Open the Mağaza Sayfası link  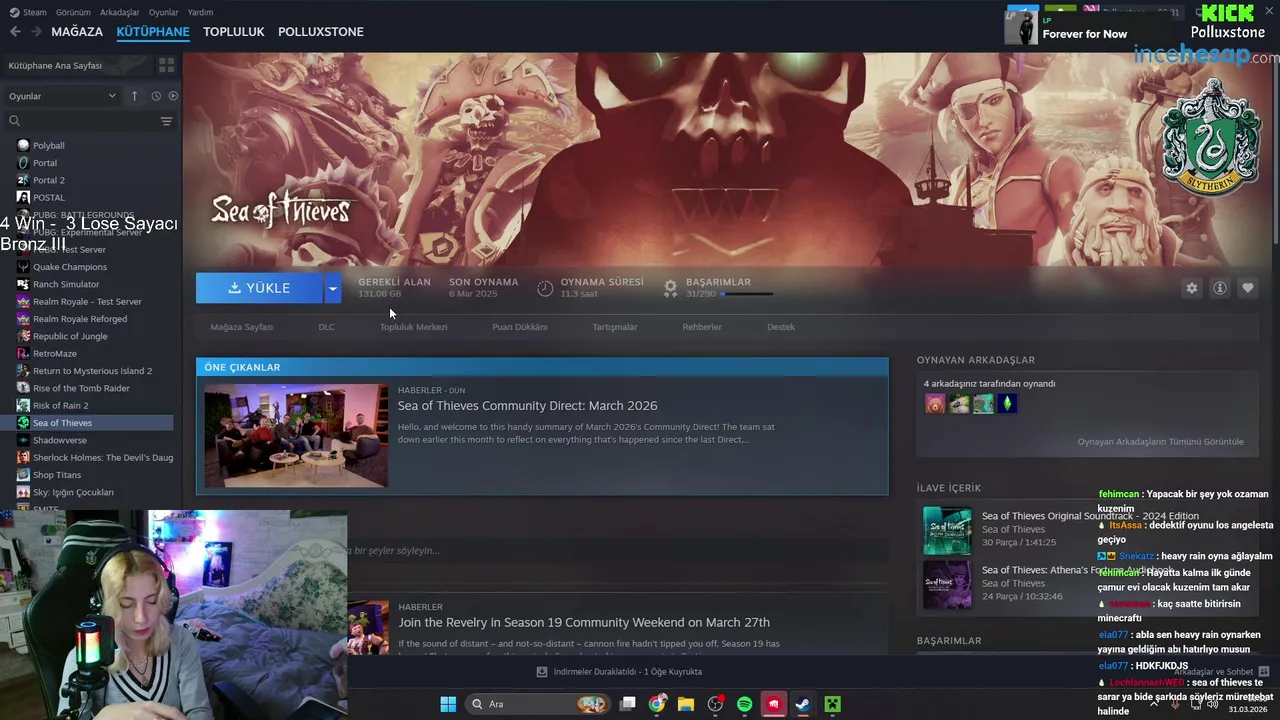(x=242, y=327)
